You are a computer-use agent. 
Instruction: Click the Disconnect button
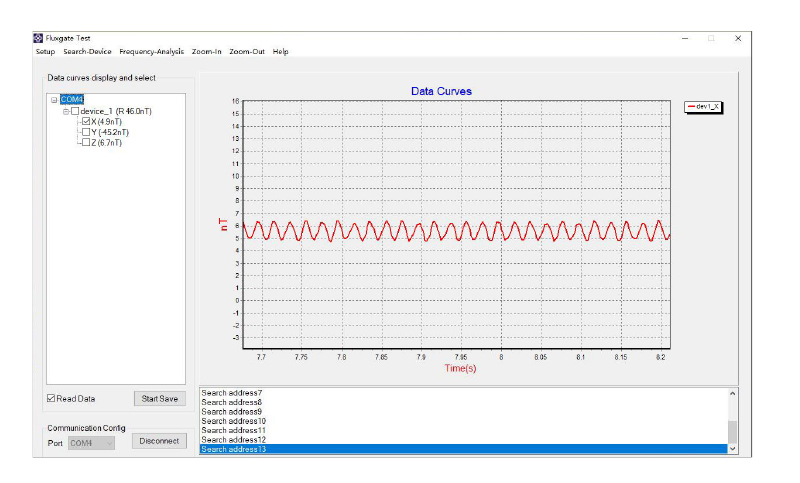tap(159, 441)
